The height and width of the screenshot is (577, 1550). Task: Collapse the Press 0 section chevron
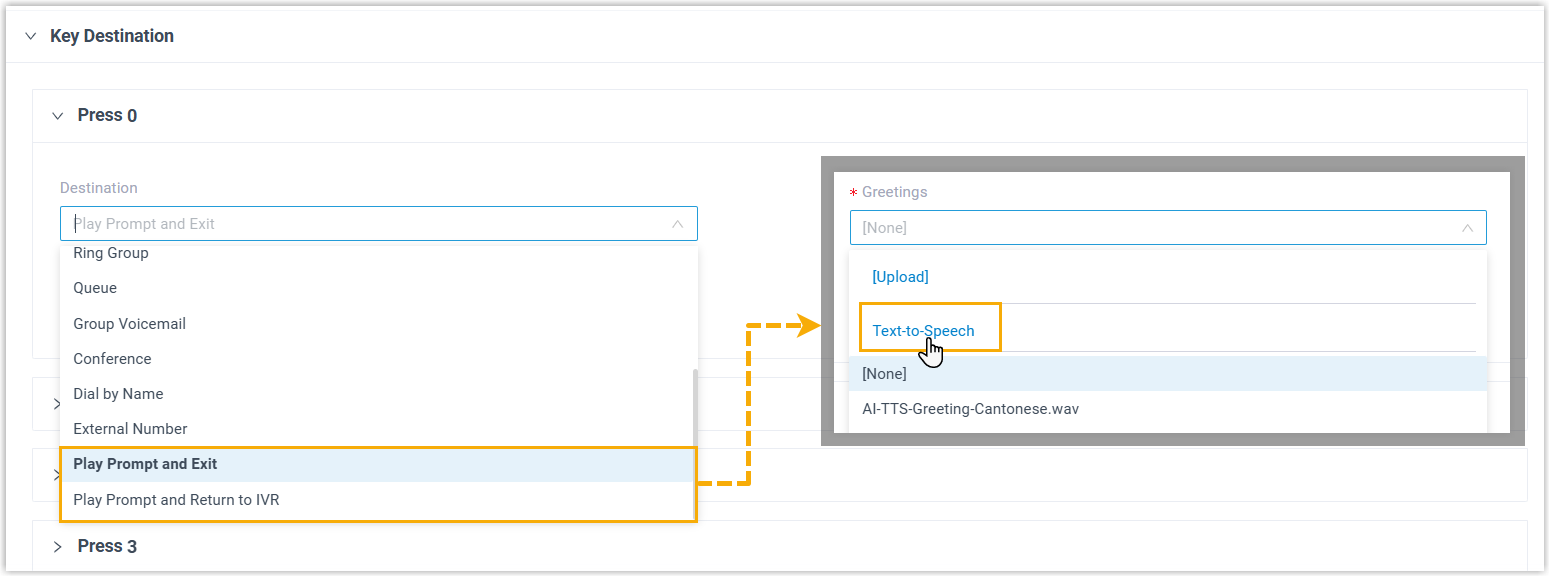pyautogui.click(x=58, y=116)
